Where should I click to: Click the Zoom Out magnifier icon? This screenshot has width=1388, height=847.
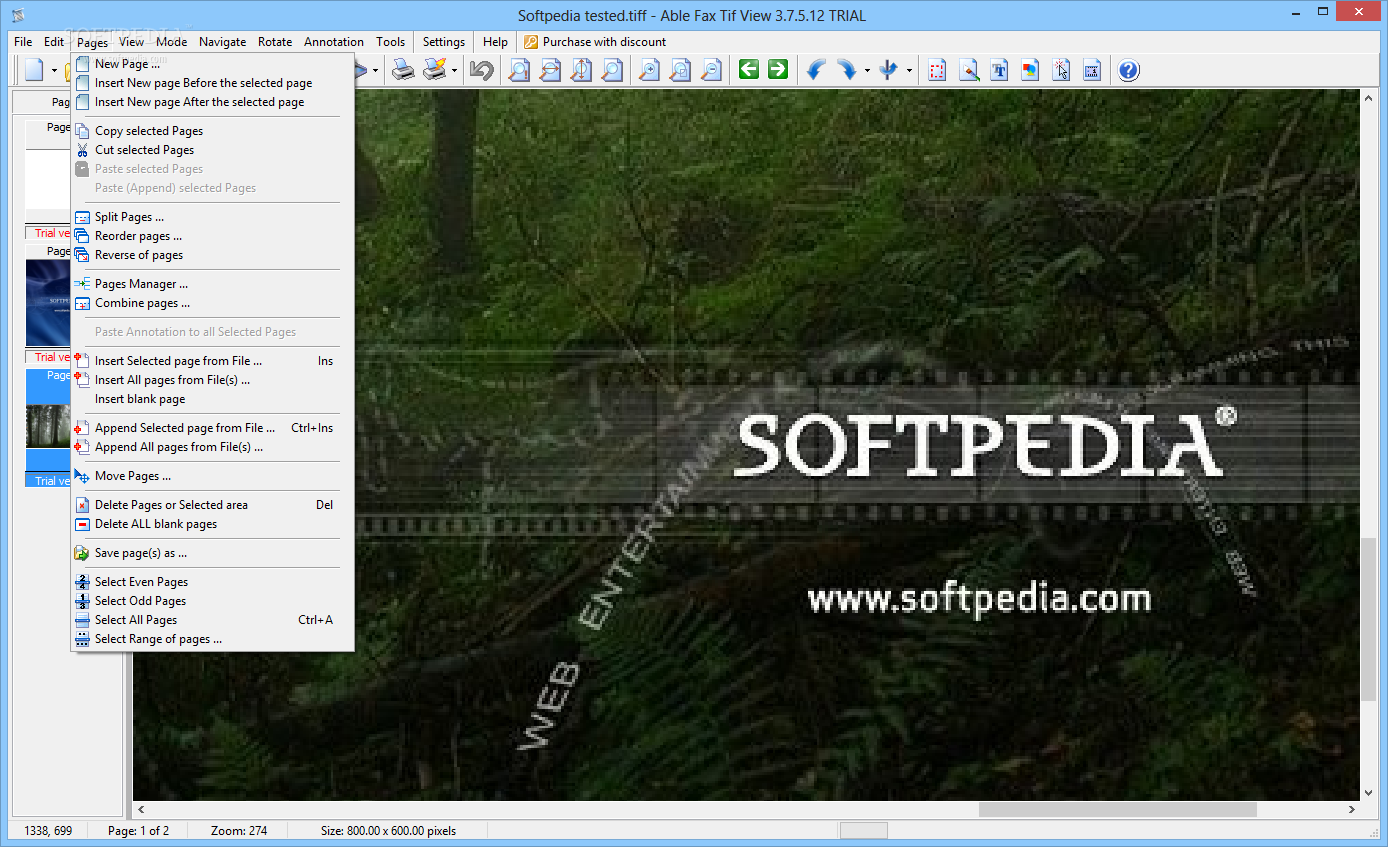coord(711,70)
